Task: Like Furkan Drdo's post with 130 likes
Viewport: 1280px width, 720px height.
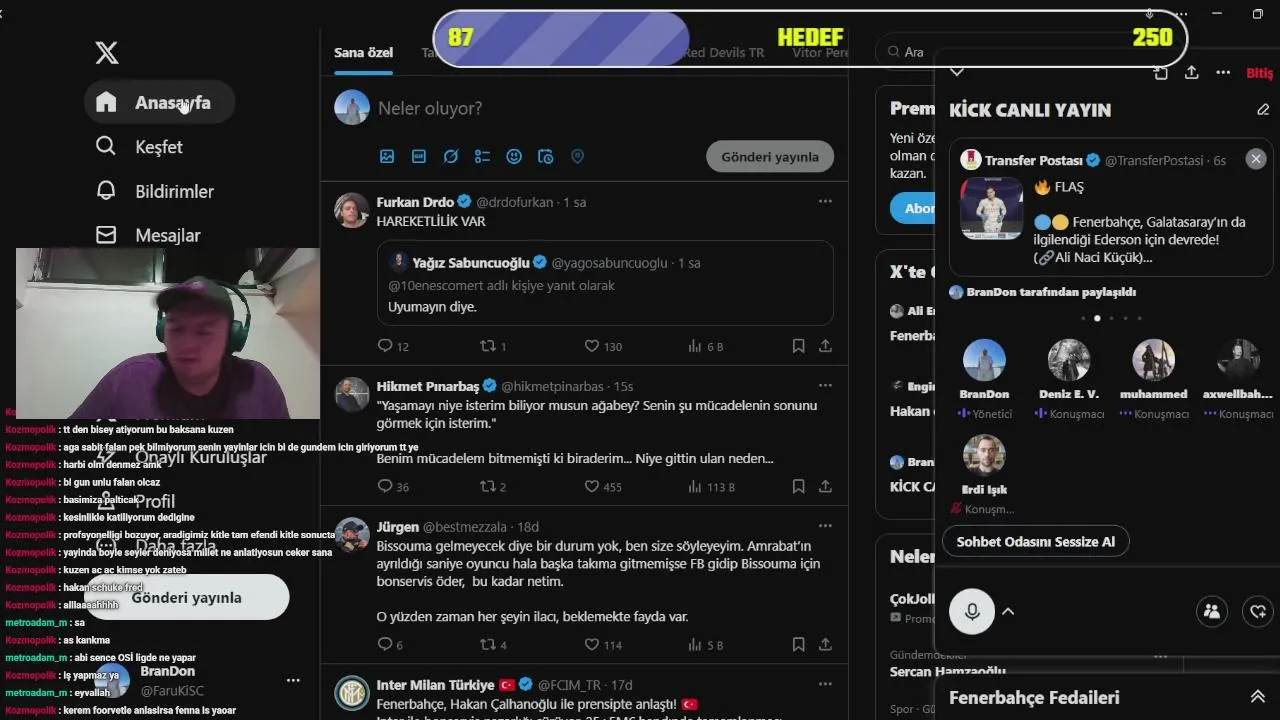Action: coord(592,346)
